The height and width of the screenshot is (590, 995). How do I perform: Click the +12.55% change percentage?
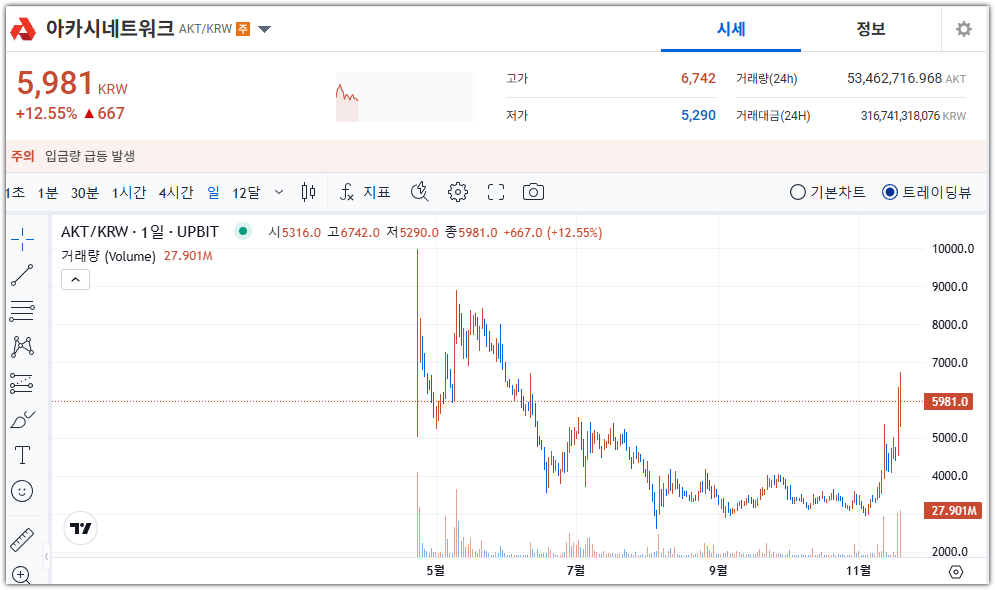point(46,114)
